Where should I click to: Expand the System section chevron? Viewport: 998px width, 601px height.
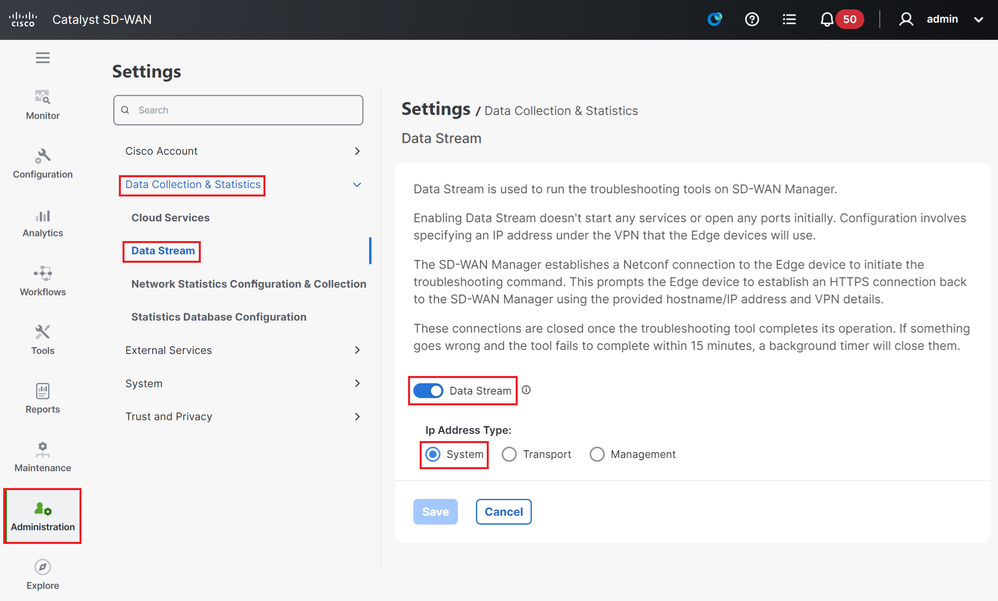pyautogui.click(x=357, y=383)
